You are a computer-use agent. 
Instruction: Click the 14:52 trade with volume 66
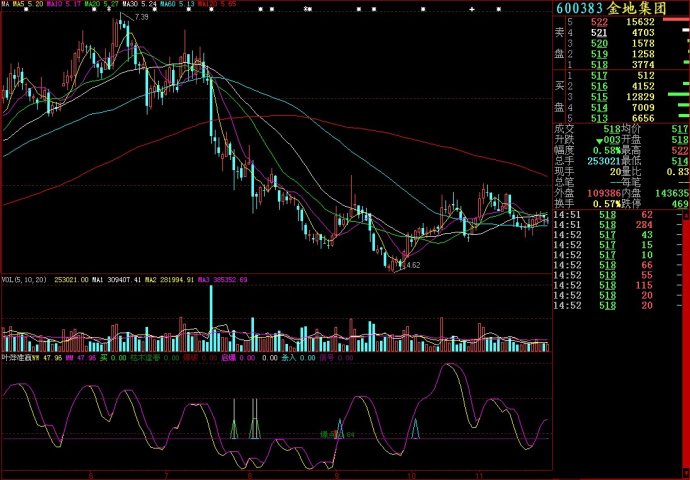617,265
